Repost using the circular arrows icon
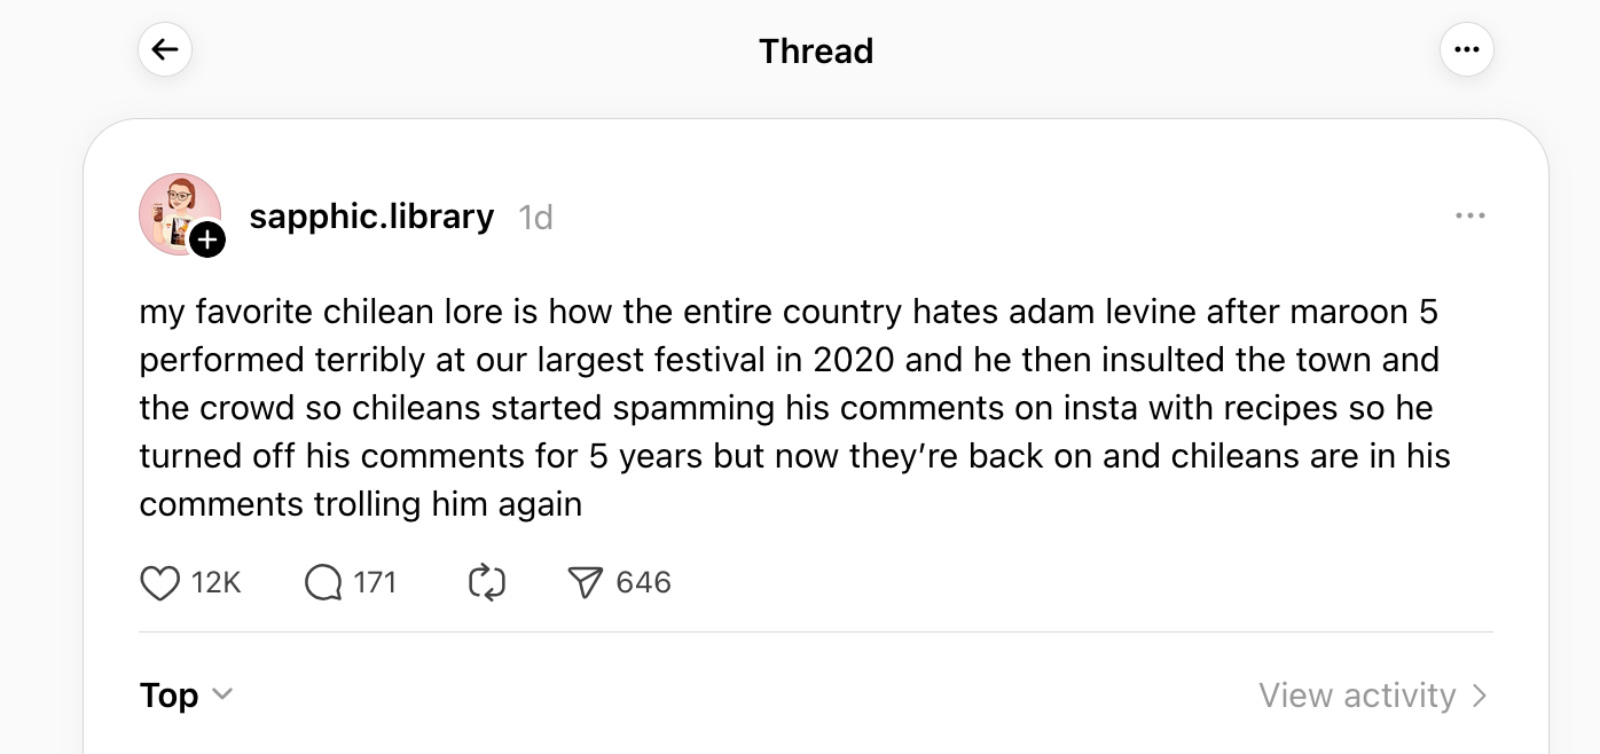Image resolution: width=1600 pixels, height=754 pixels. pos(487,582)
